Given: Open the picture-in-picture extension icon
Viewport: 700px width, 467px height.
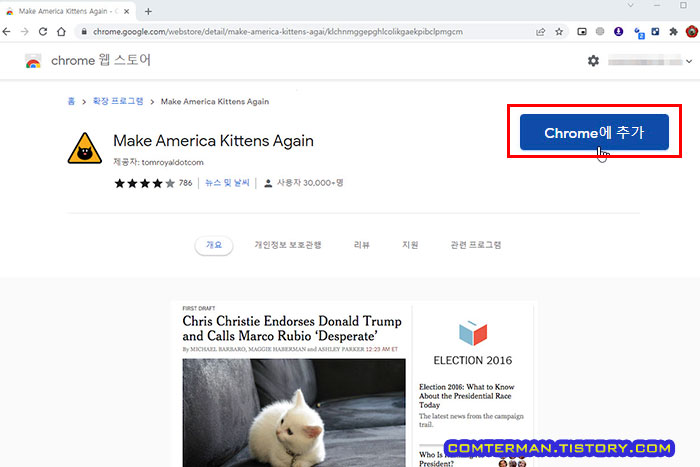Looking at the screenshot, I should point(582,32).
